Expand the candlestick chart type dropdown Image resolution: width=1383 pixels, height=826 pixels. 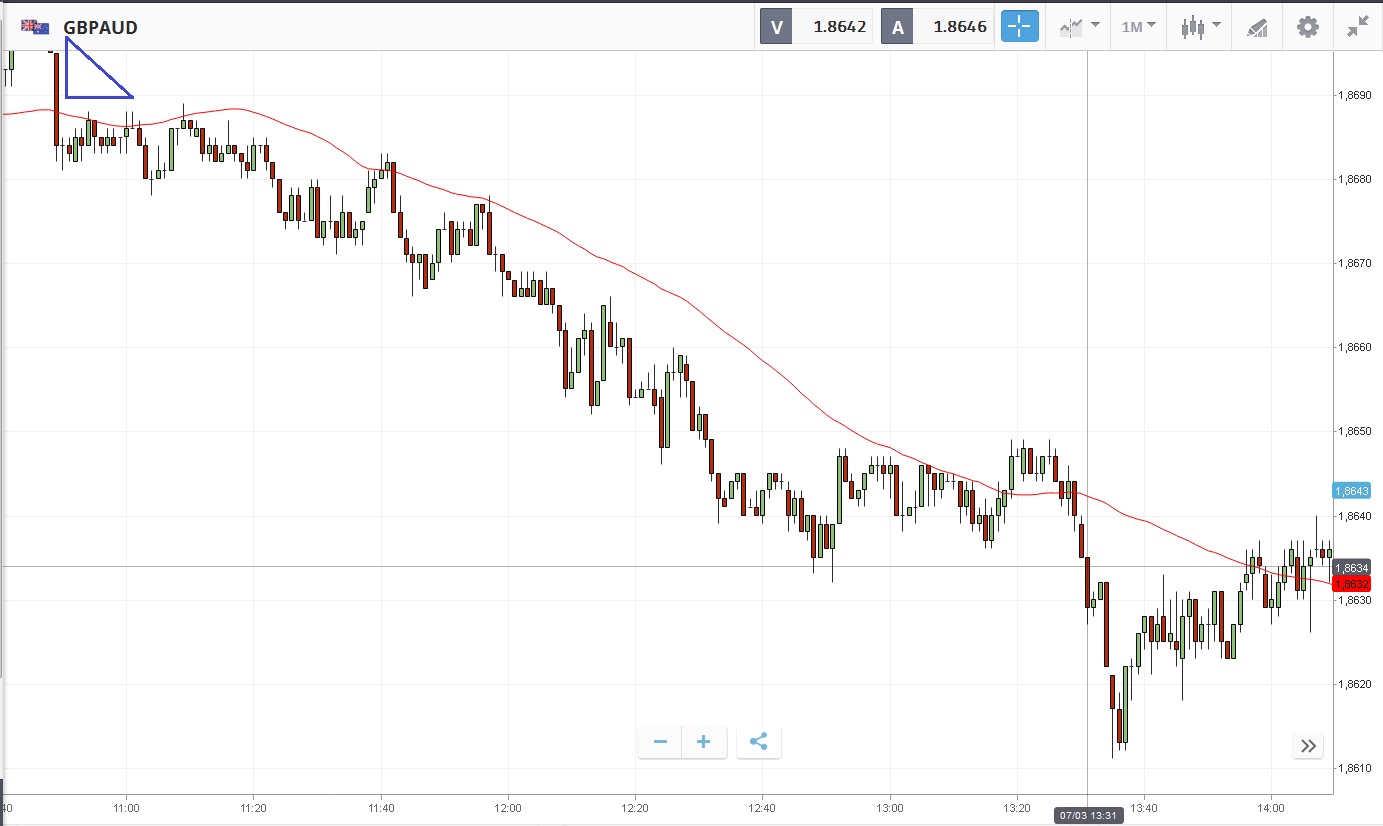(1200, 27)
